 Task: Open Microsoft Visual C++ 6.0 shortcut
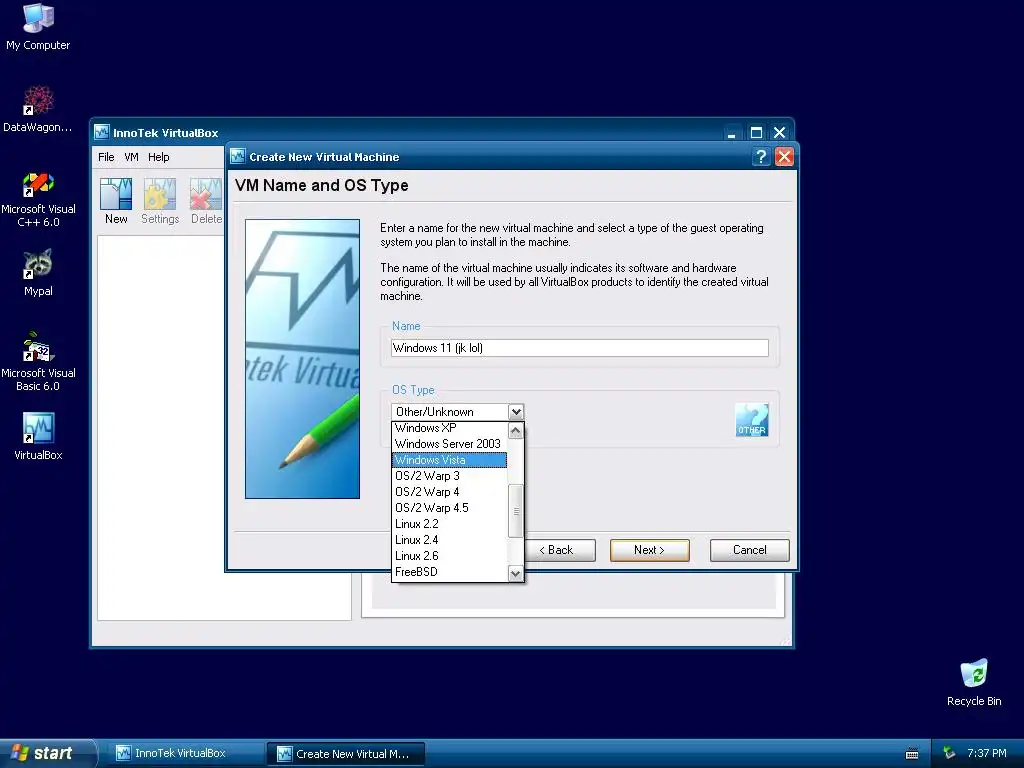coord(38,199)
